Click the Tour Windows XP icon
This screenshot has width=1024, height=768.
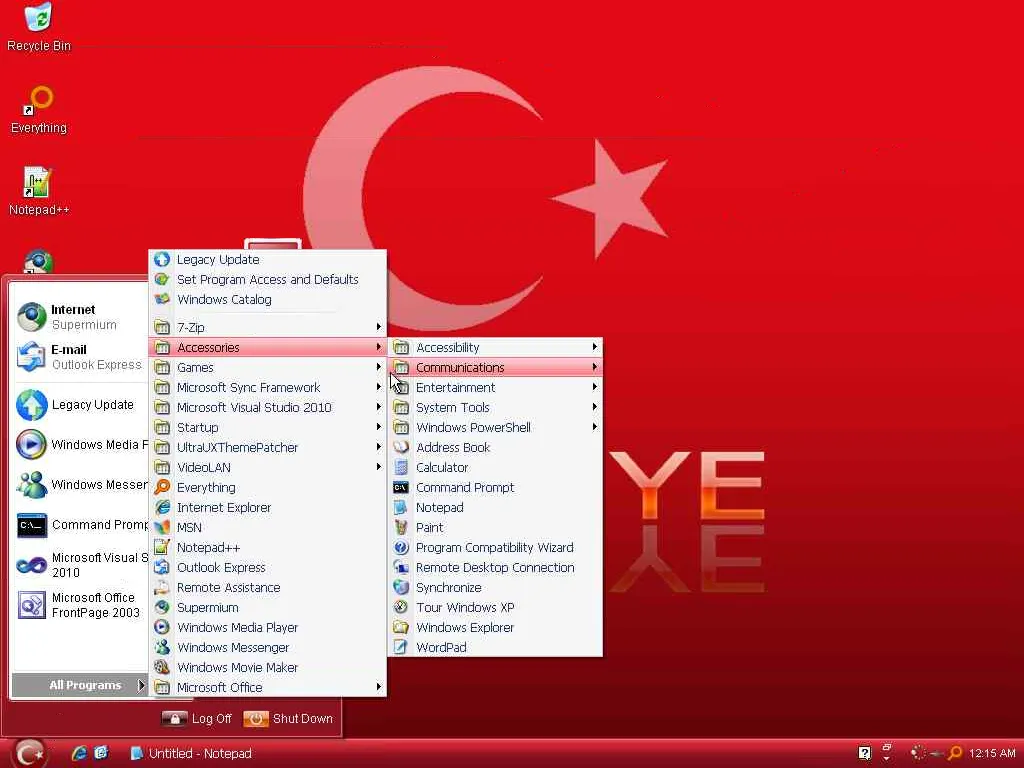401,607
